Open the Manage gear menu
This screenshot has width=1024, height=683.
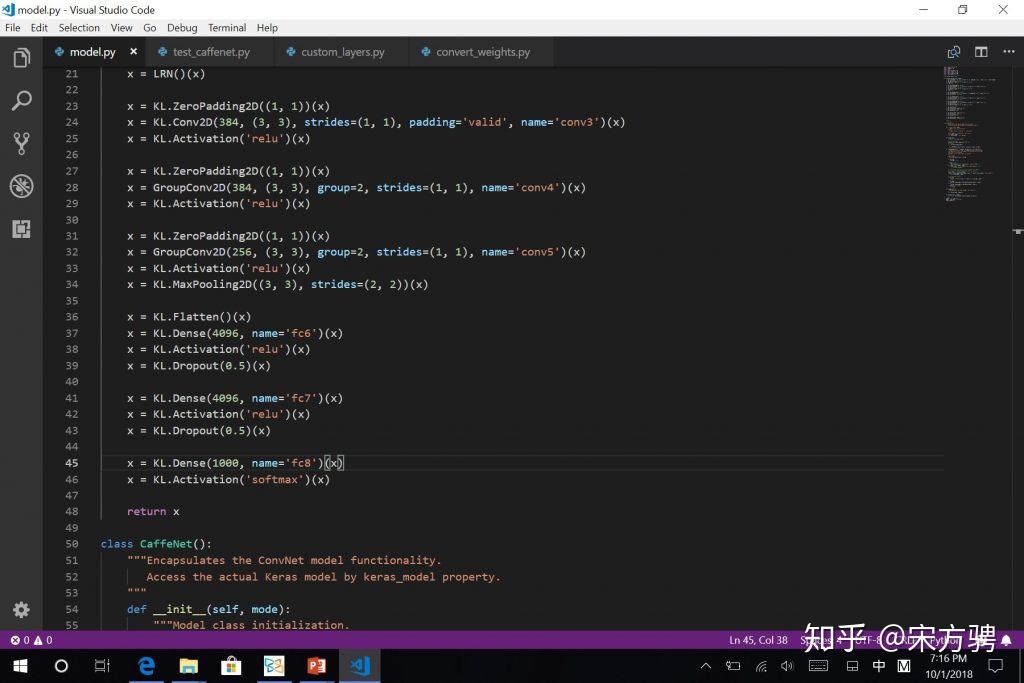coord(22,609)
